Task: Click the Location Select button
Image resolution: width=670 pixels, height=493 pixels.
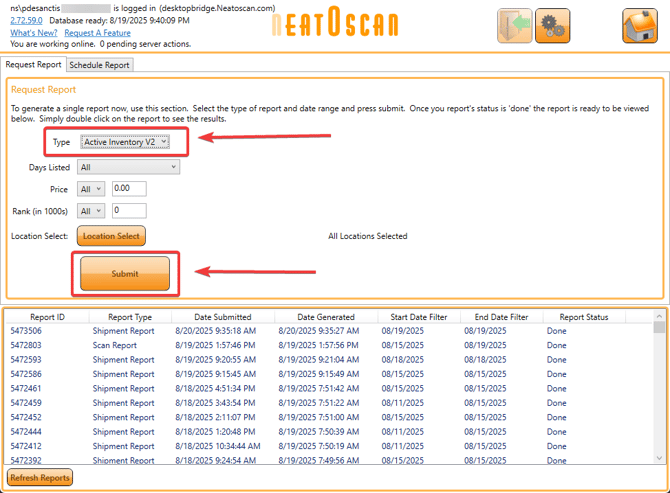Action: (111, 236)
